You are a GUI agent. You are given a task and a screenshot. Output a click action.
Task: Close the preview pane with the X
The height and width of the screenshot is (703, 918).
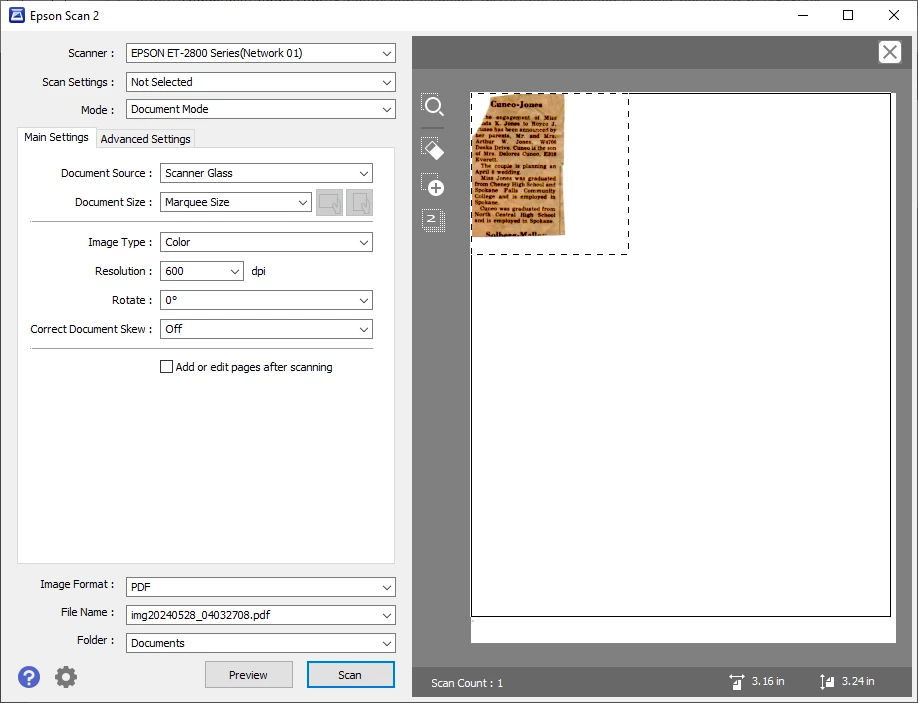[x=889, y=52]
